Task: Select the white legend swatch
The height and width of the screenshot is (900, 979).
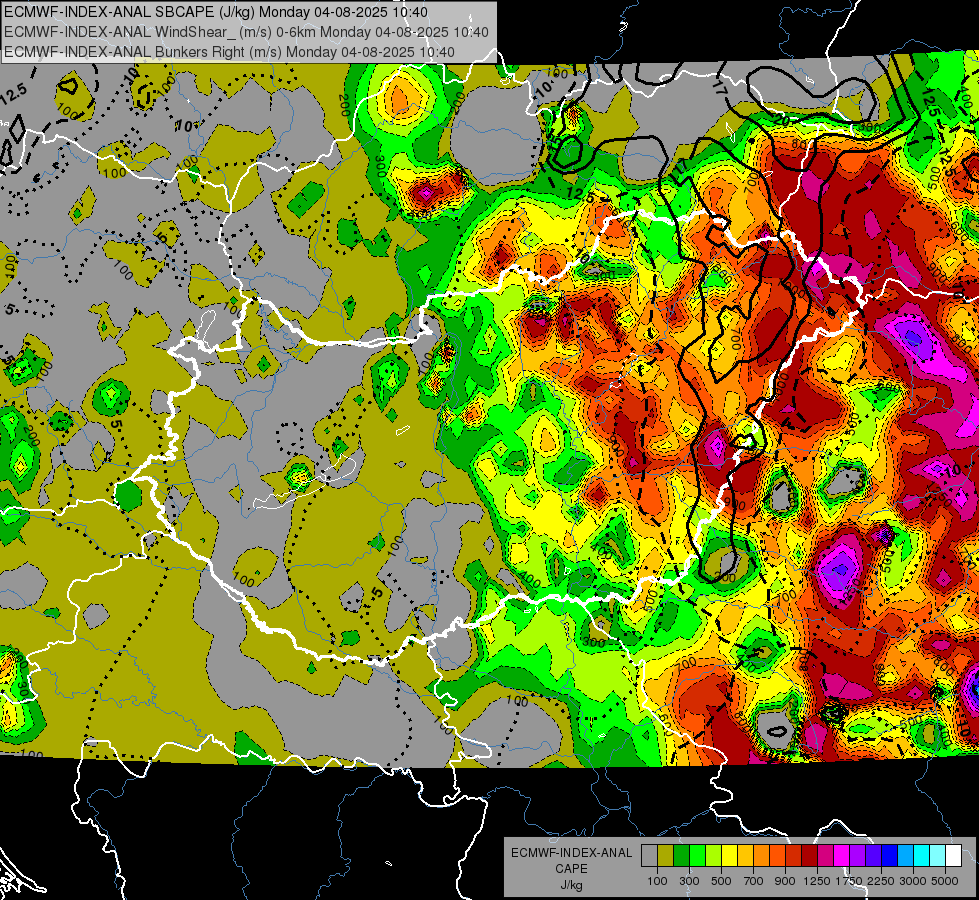Action: pos(953,855)
